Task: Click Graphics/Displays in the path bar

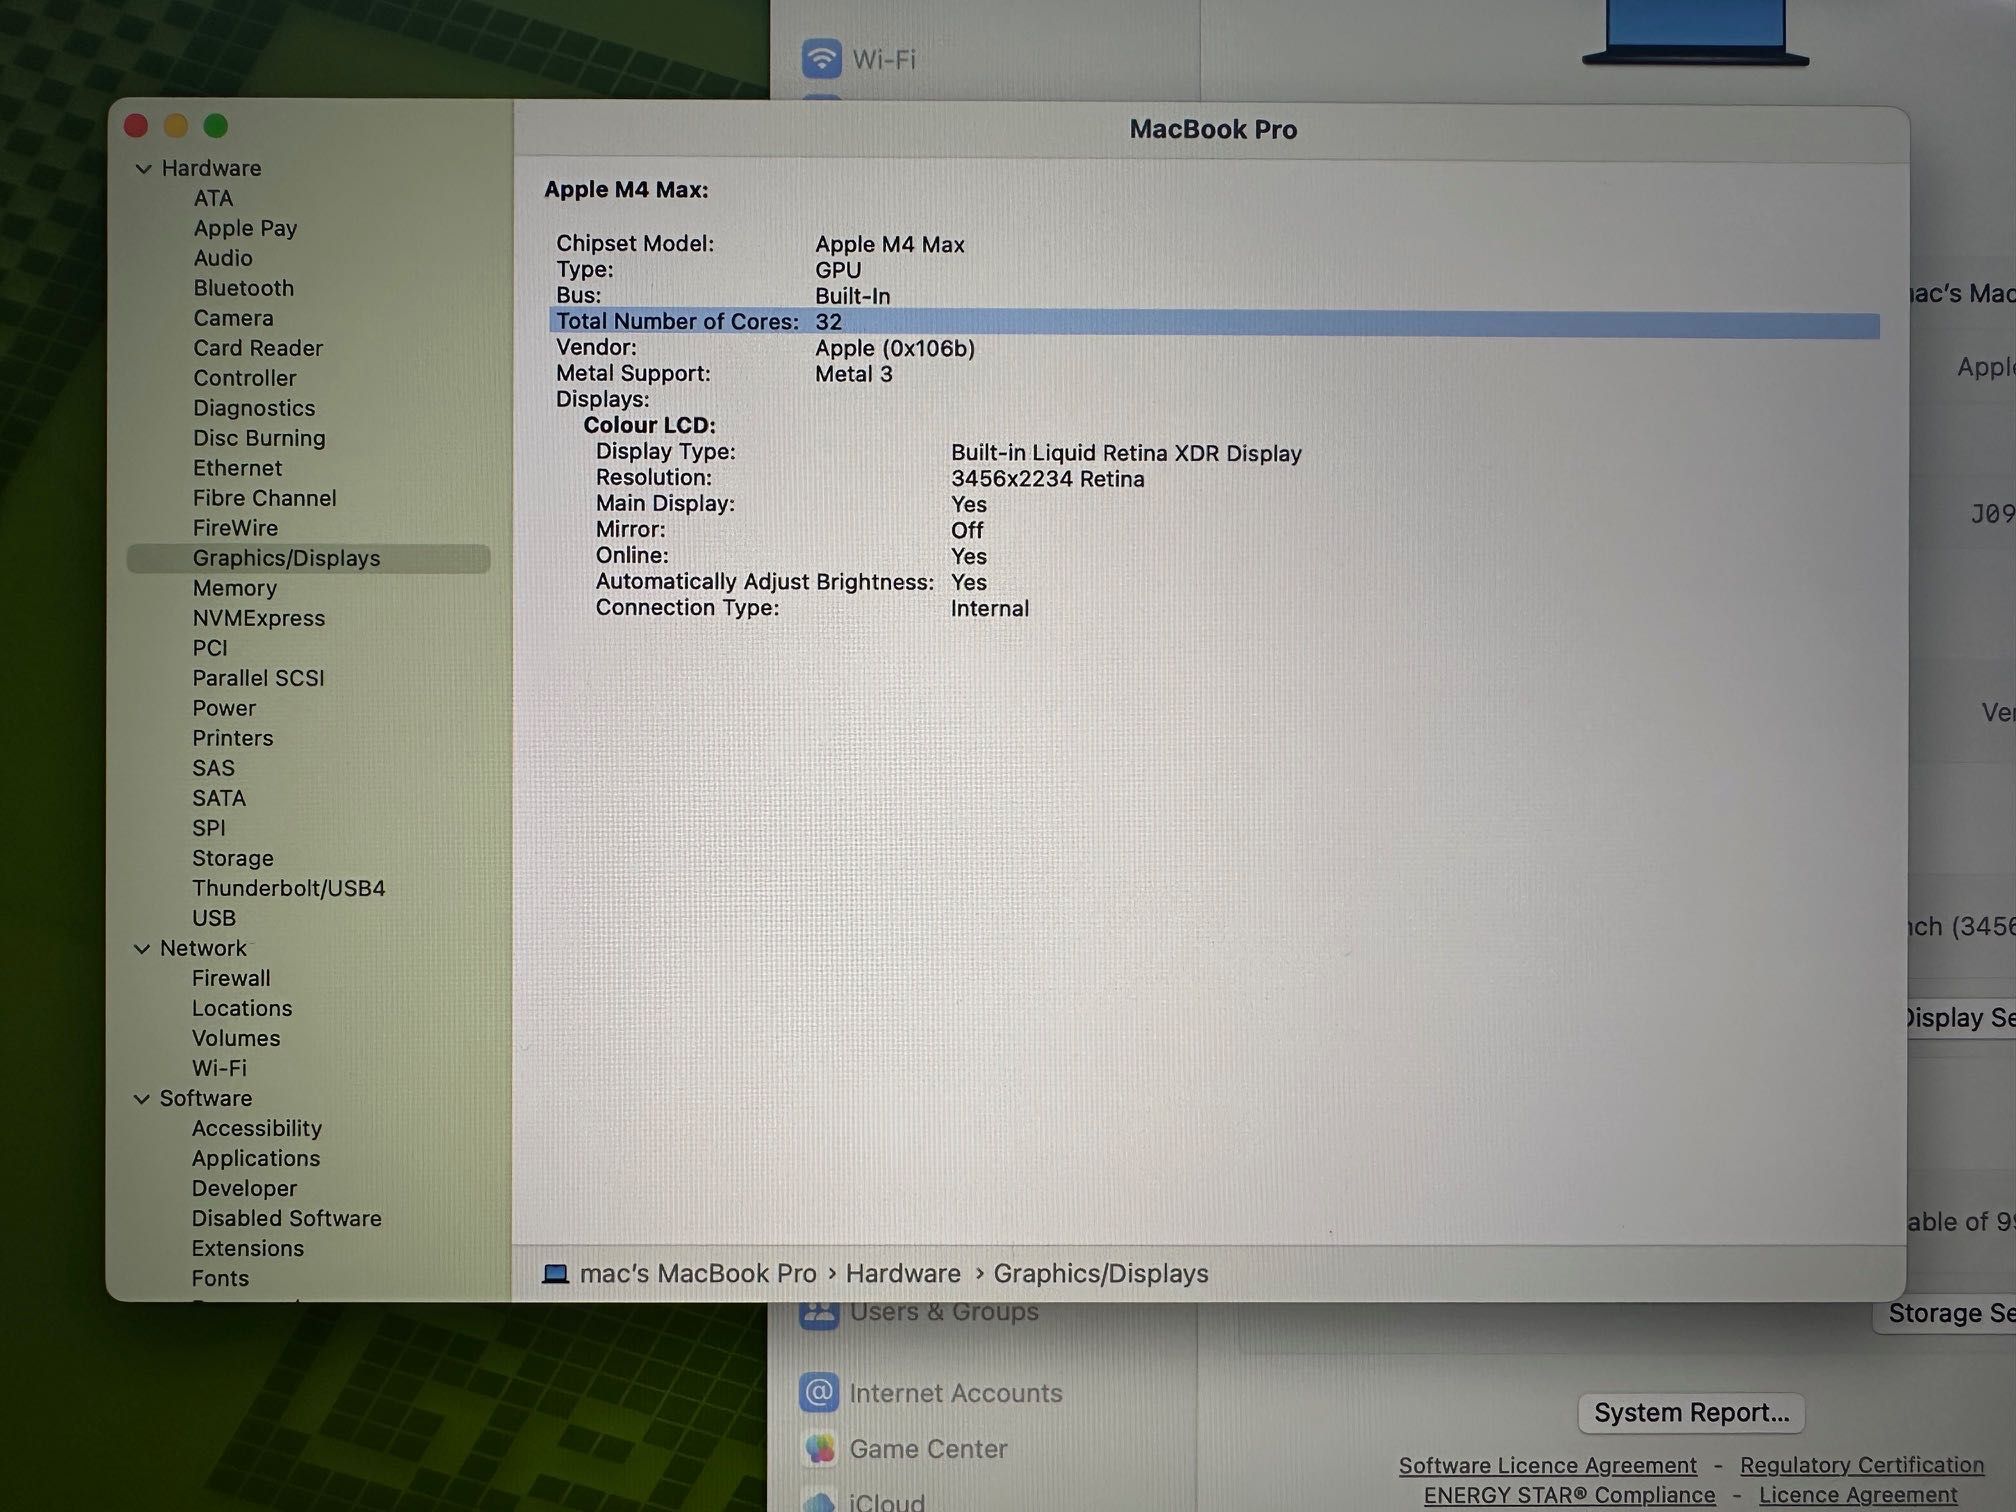Action: [1101, 1274]
